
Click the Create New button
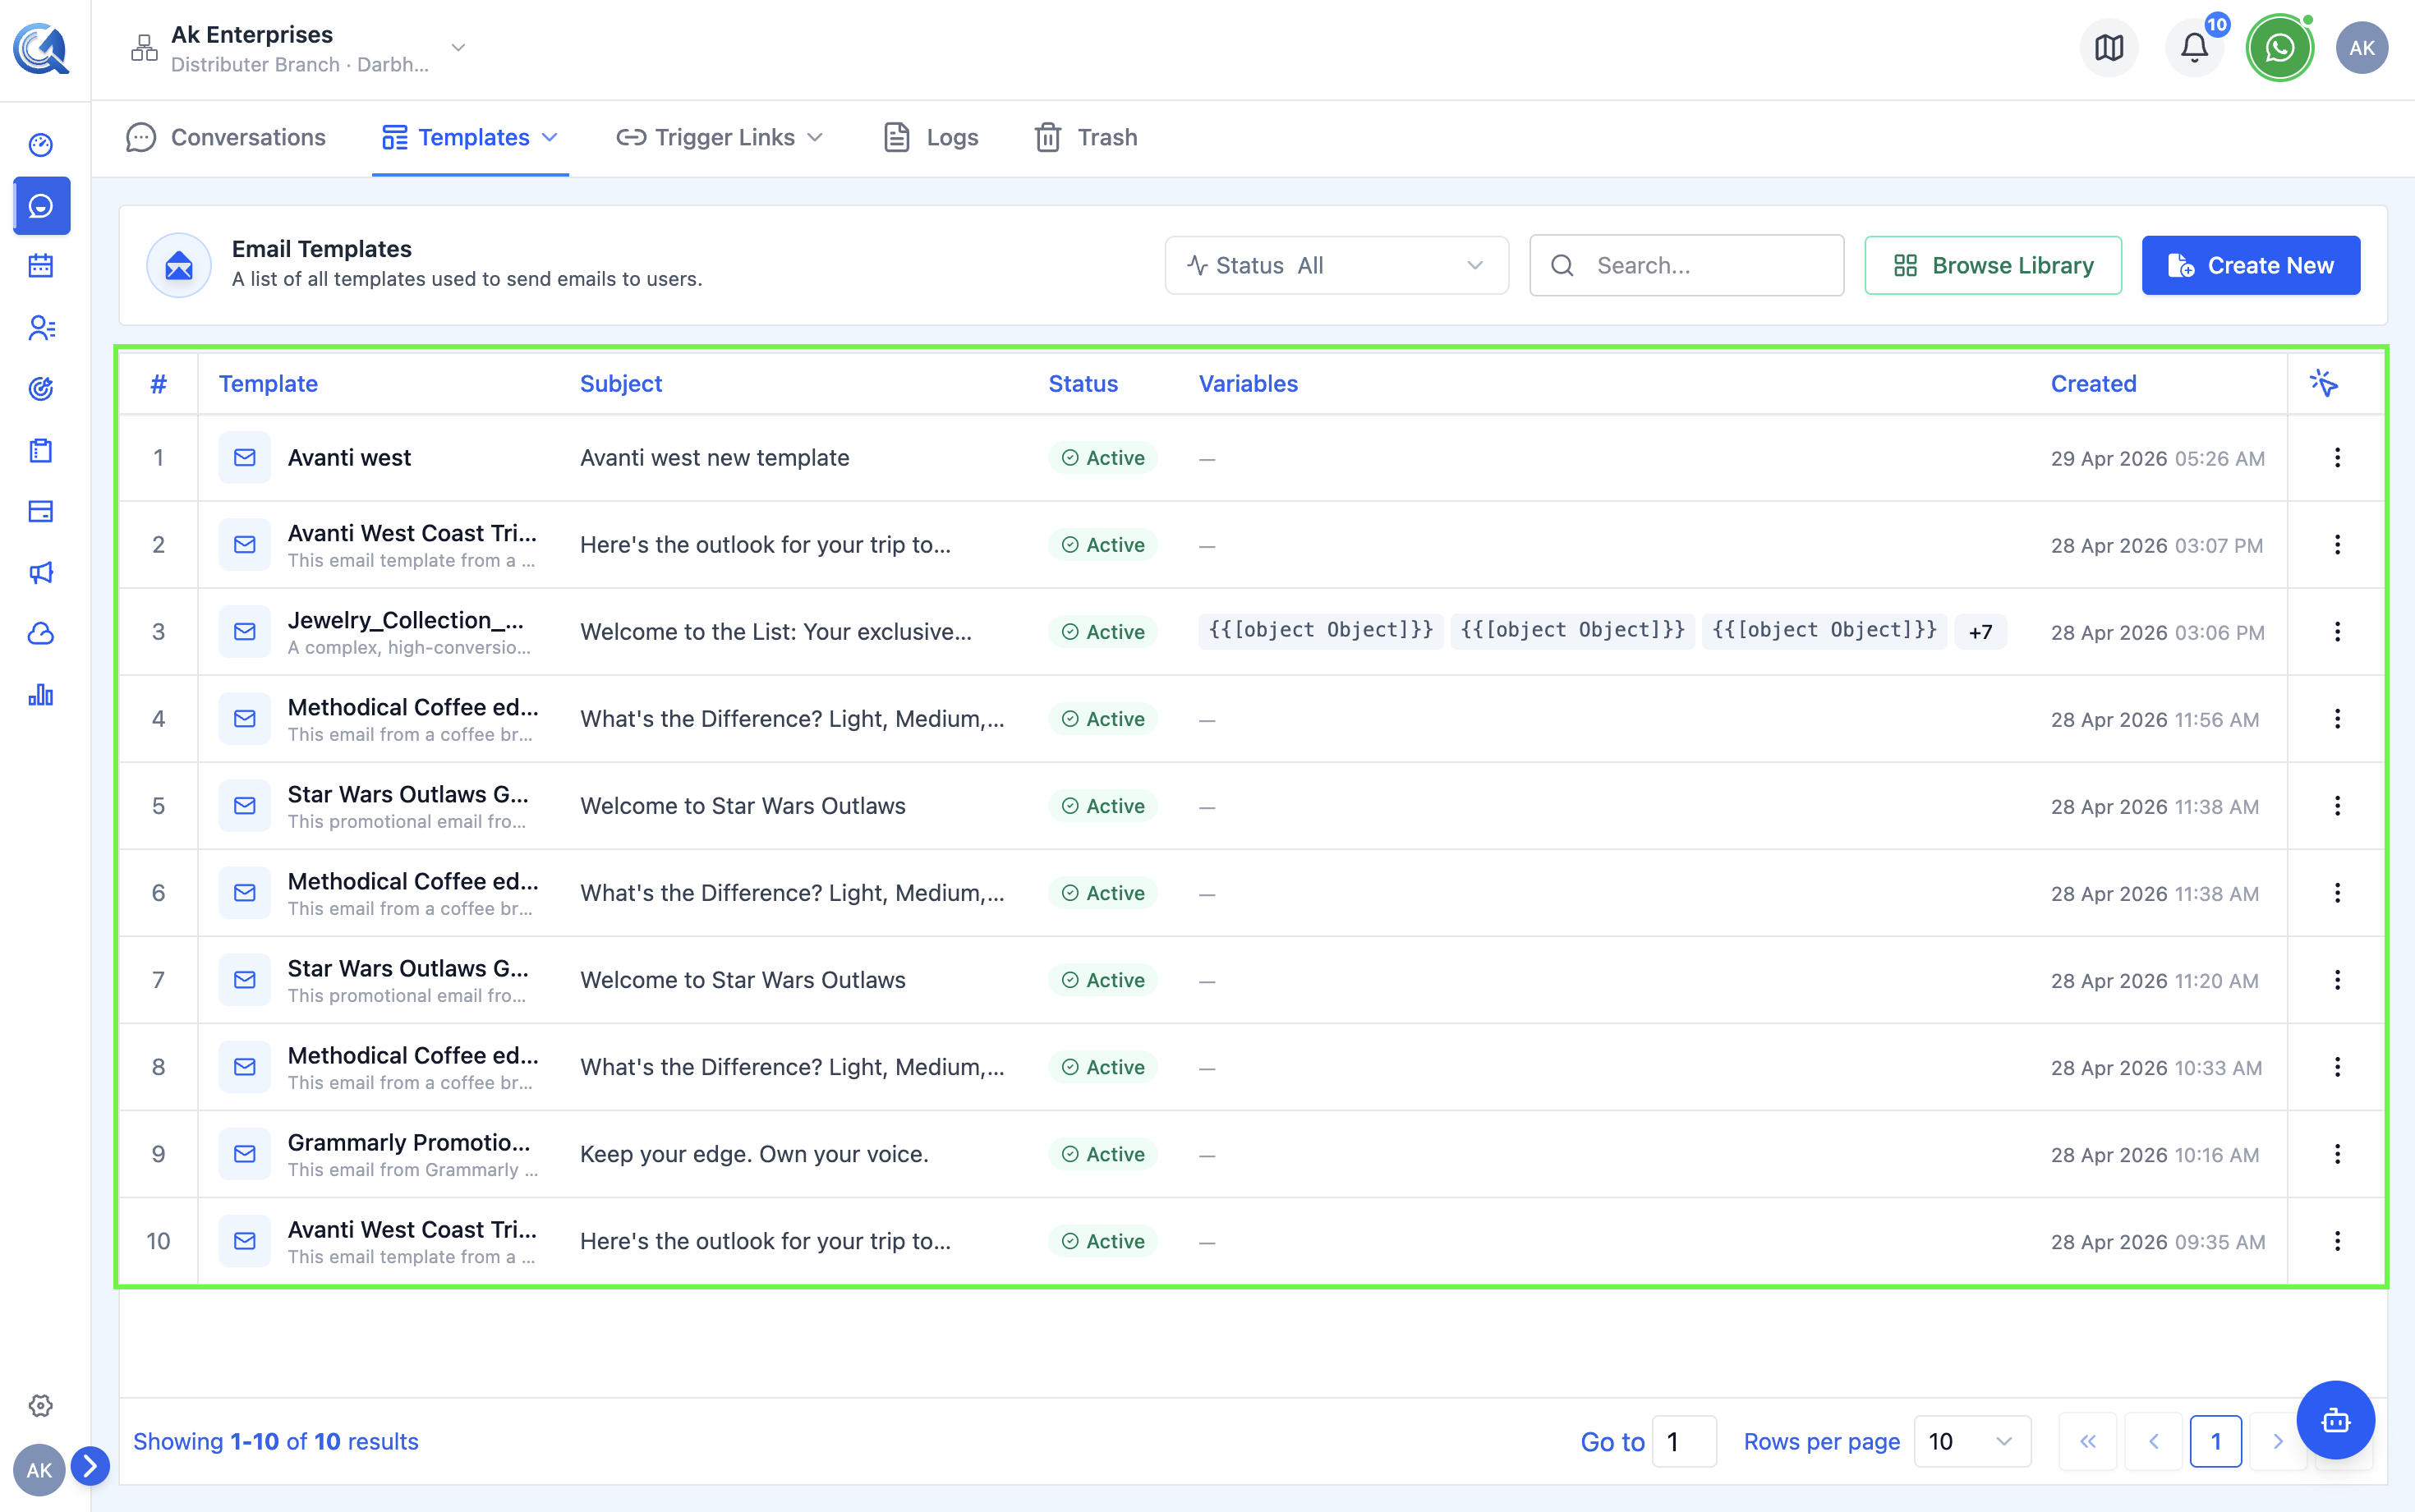coord(2250,265)
